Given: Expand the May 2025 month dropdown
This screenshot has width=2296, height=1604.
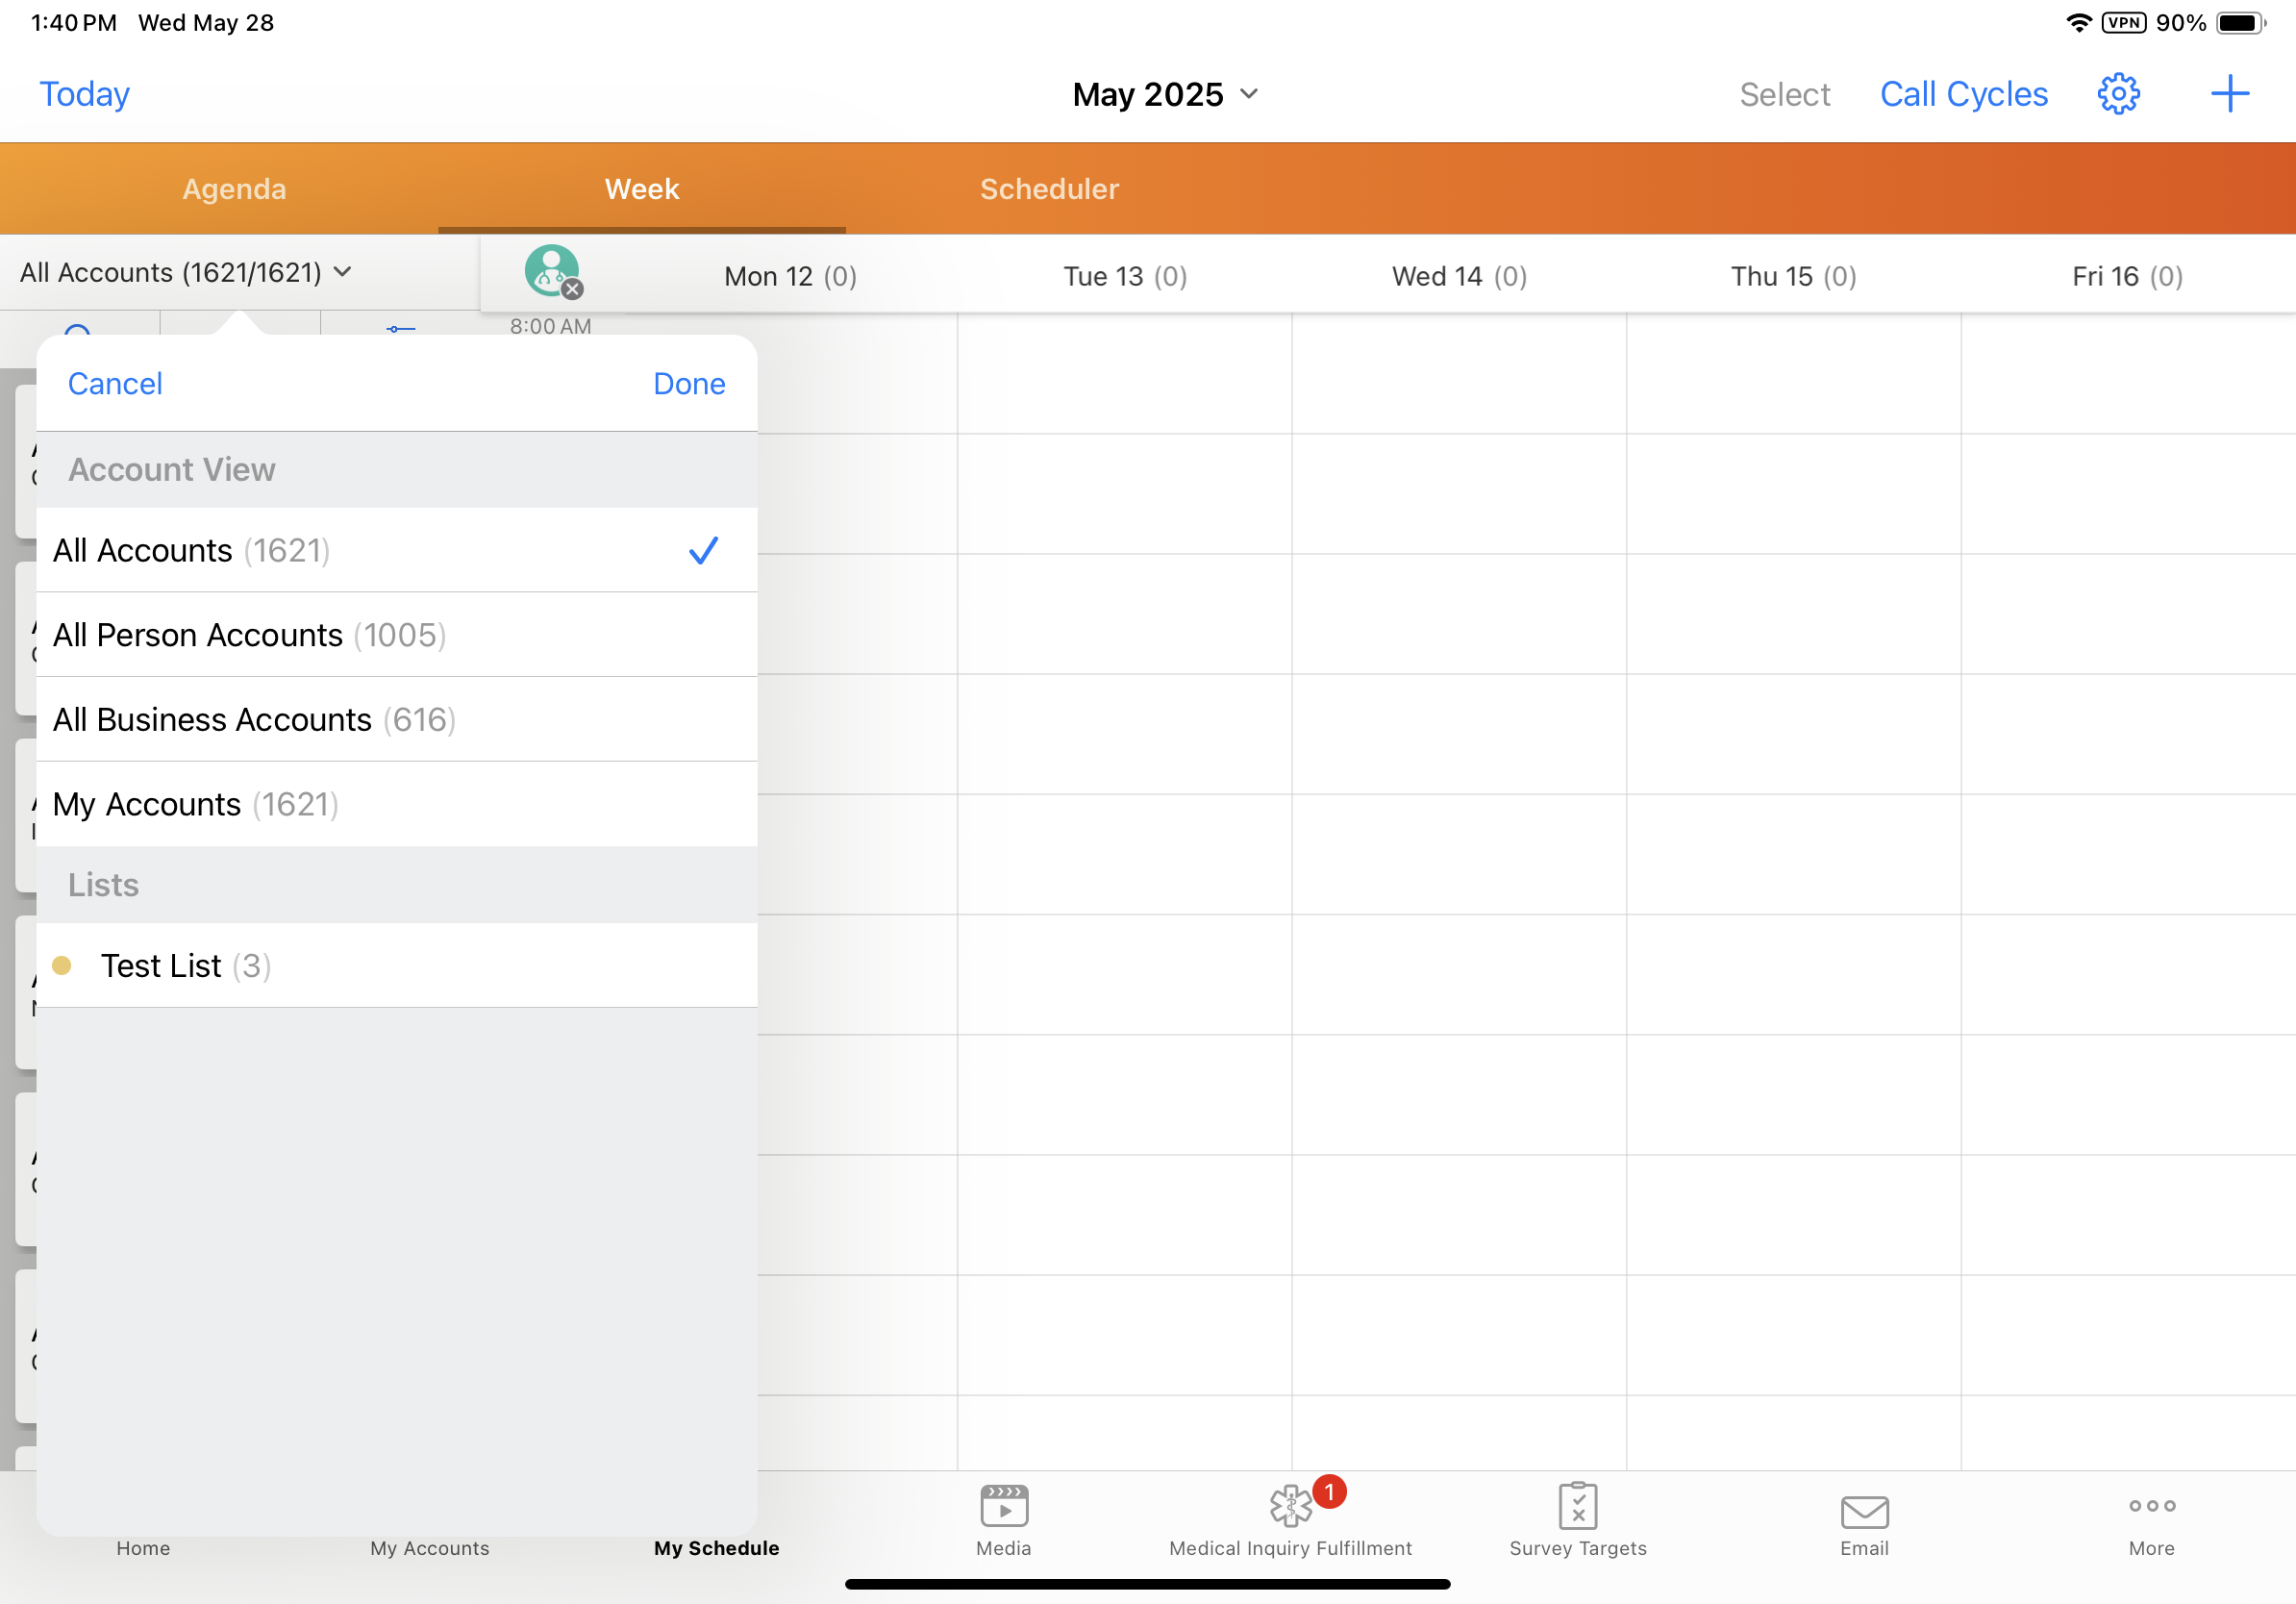Looking at the screenshot, I should click(x=1165, y=94).
